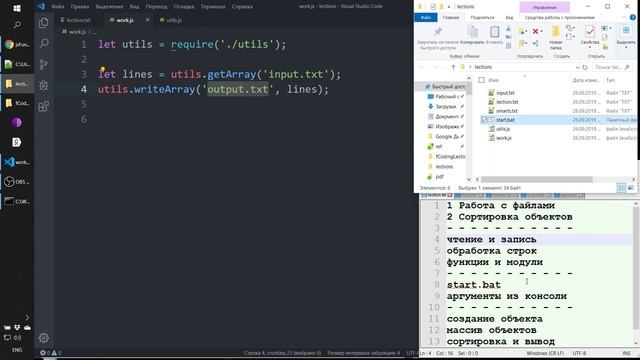The image size is (640, 360).
Task: Toggle the select-all checkbox in Explorer header
Action: 482,80
